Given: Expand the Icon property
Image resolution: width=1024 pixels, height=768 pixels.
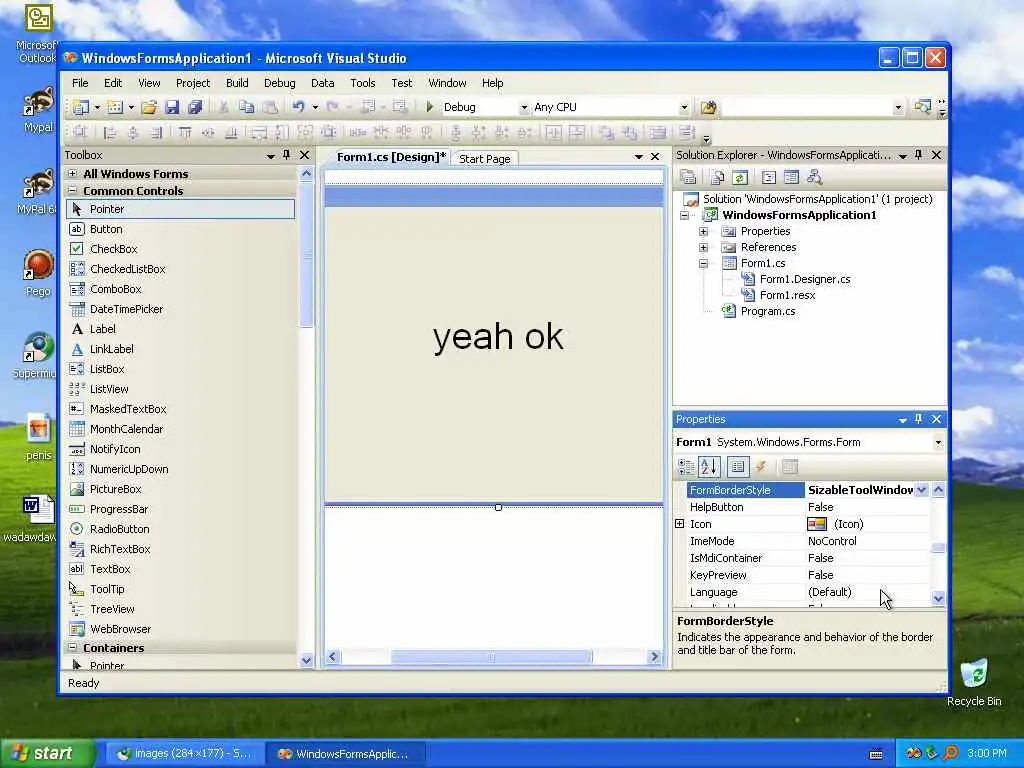Looking at the screenshot, I should [x=679, y=524].
